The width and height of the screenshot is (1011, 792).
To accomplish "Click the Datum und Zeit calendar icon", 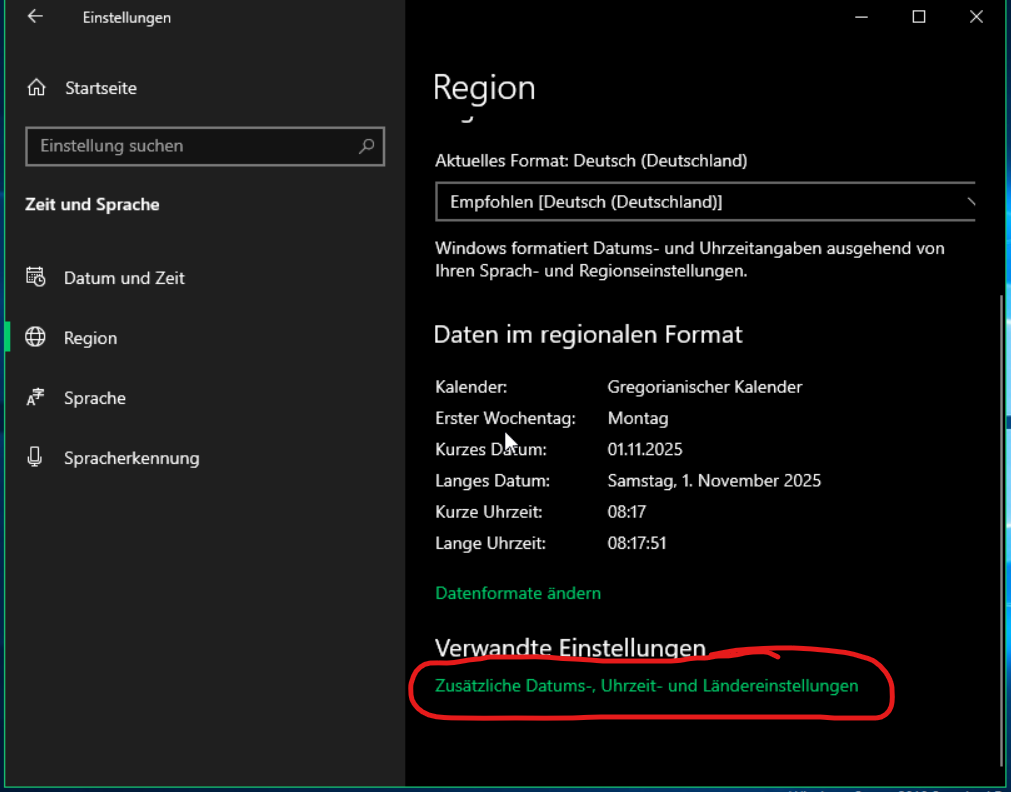I will pos(36,278).
